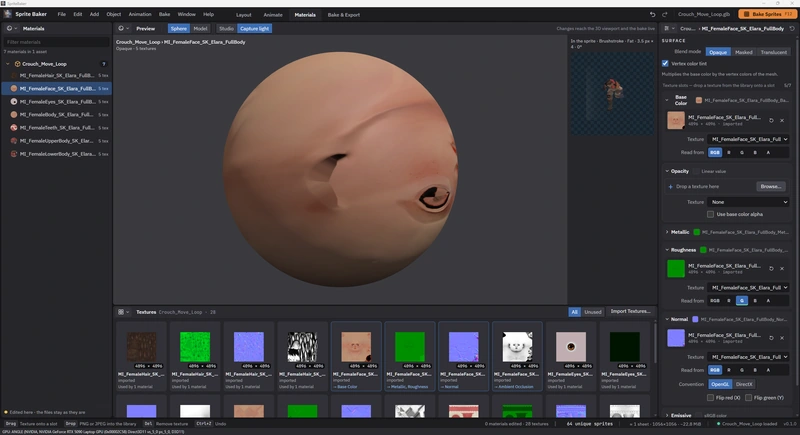Click the Bake Sprites button
Image resolution: width=800 pixels, height=435 pixels.
coord(767,14)
